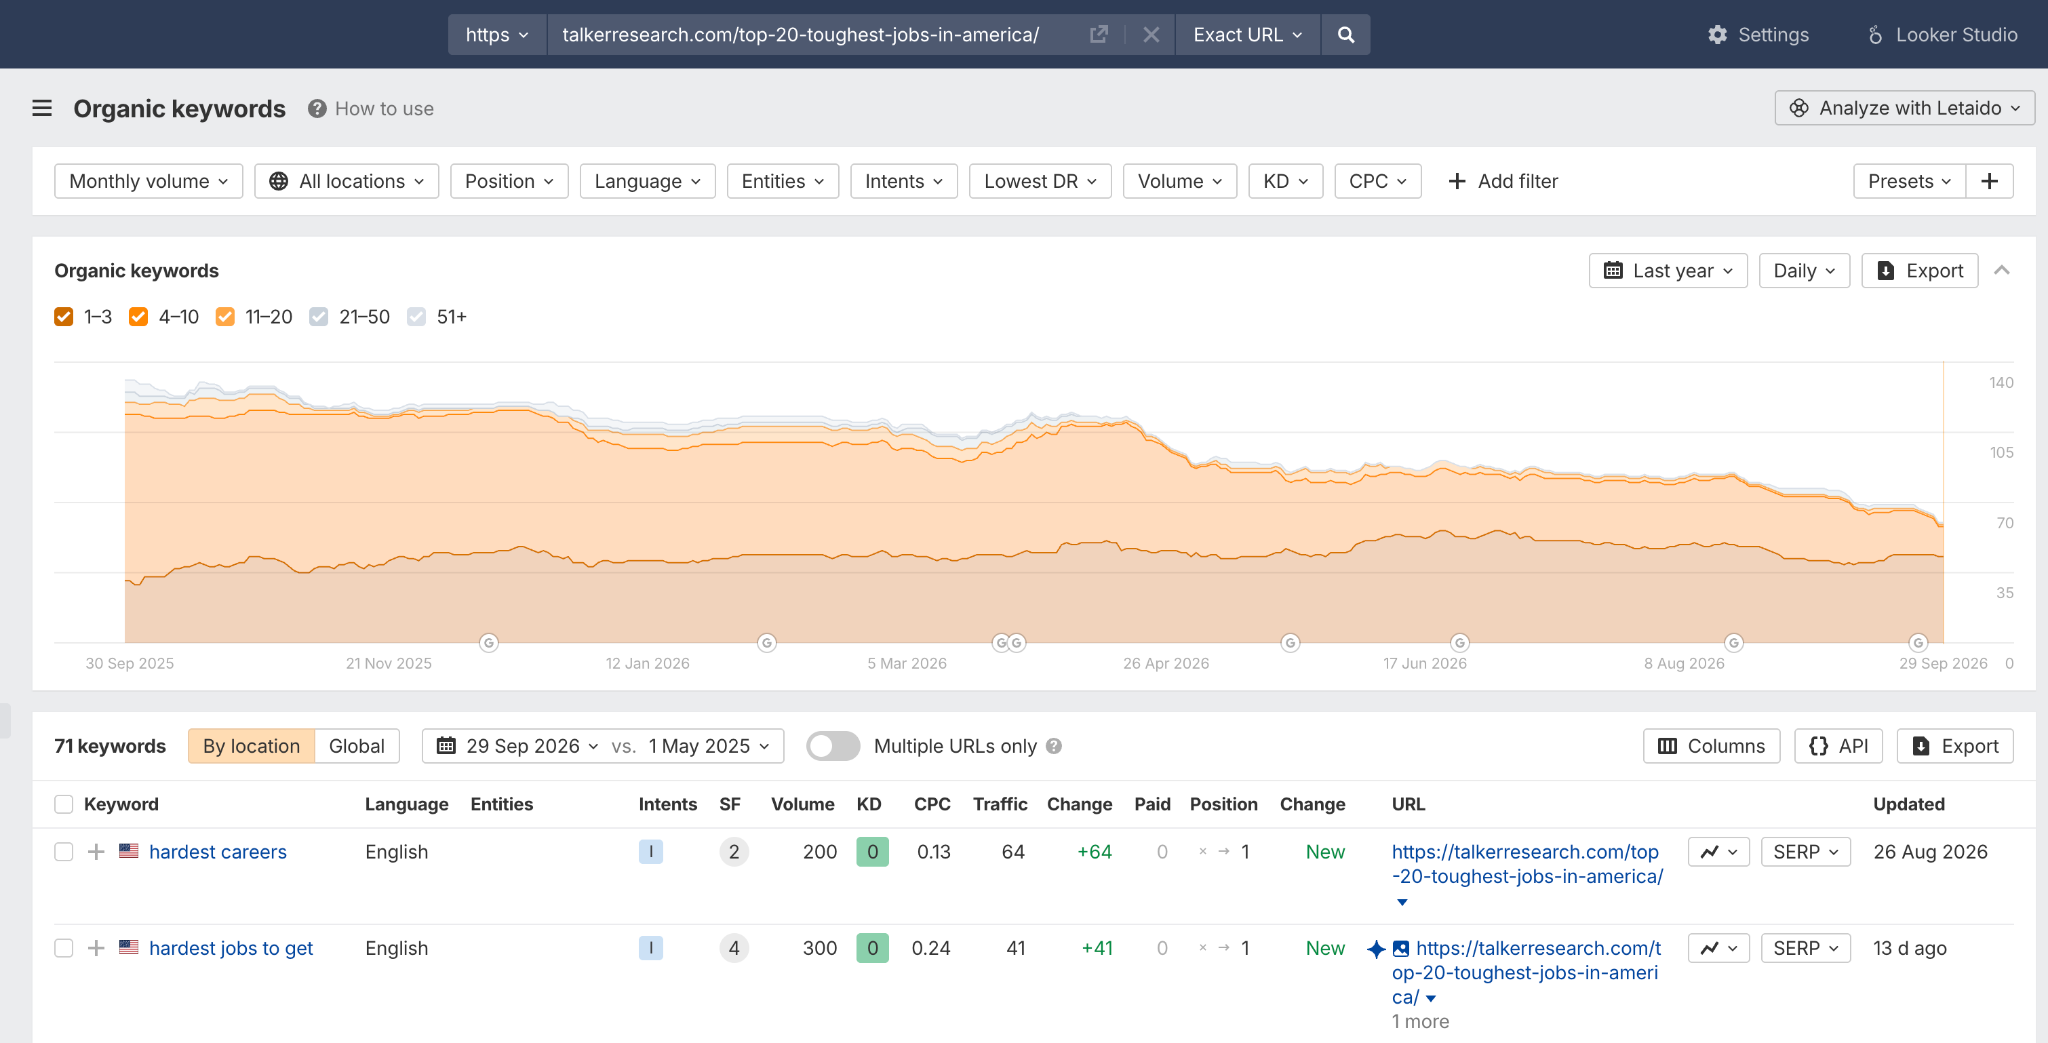Click the Google update marker near 29 Sep 2026

tap(1918, 643)
